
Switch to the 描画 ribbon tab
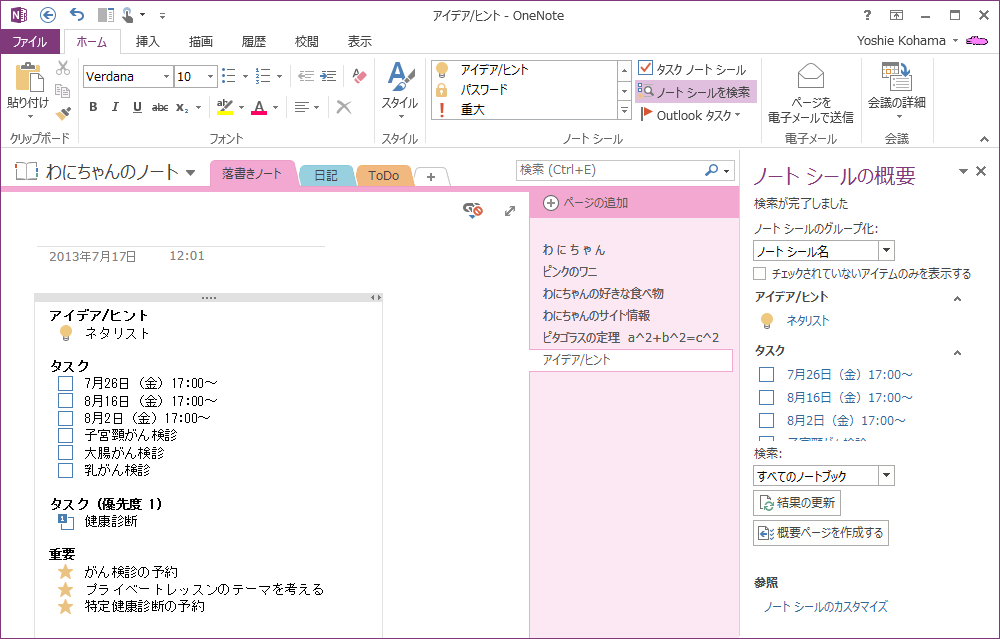(x=200, y=41)
